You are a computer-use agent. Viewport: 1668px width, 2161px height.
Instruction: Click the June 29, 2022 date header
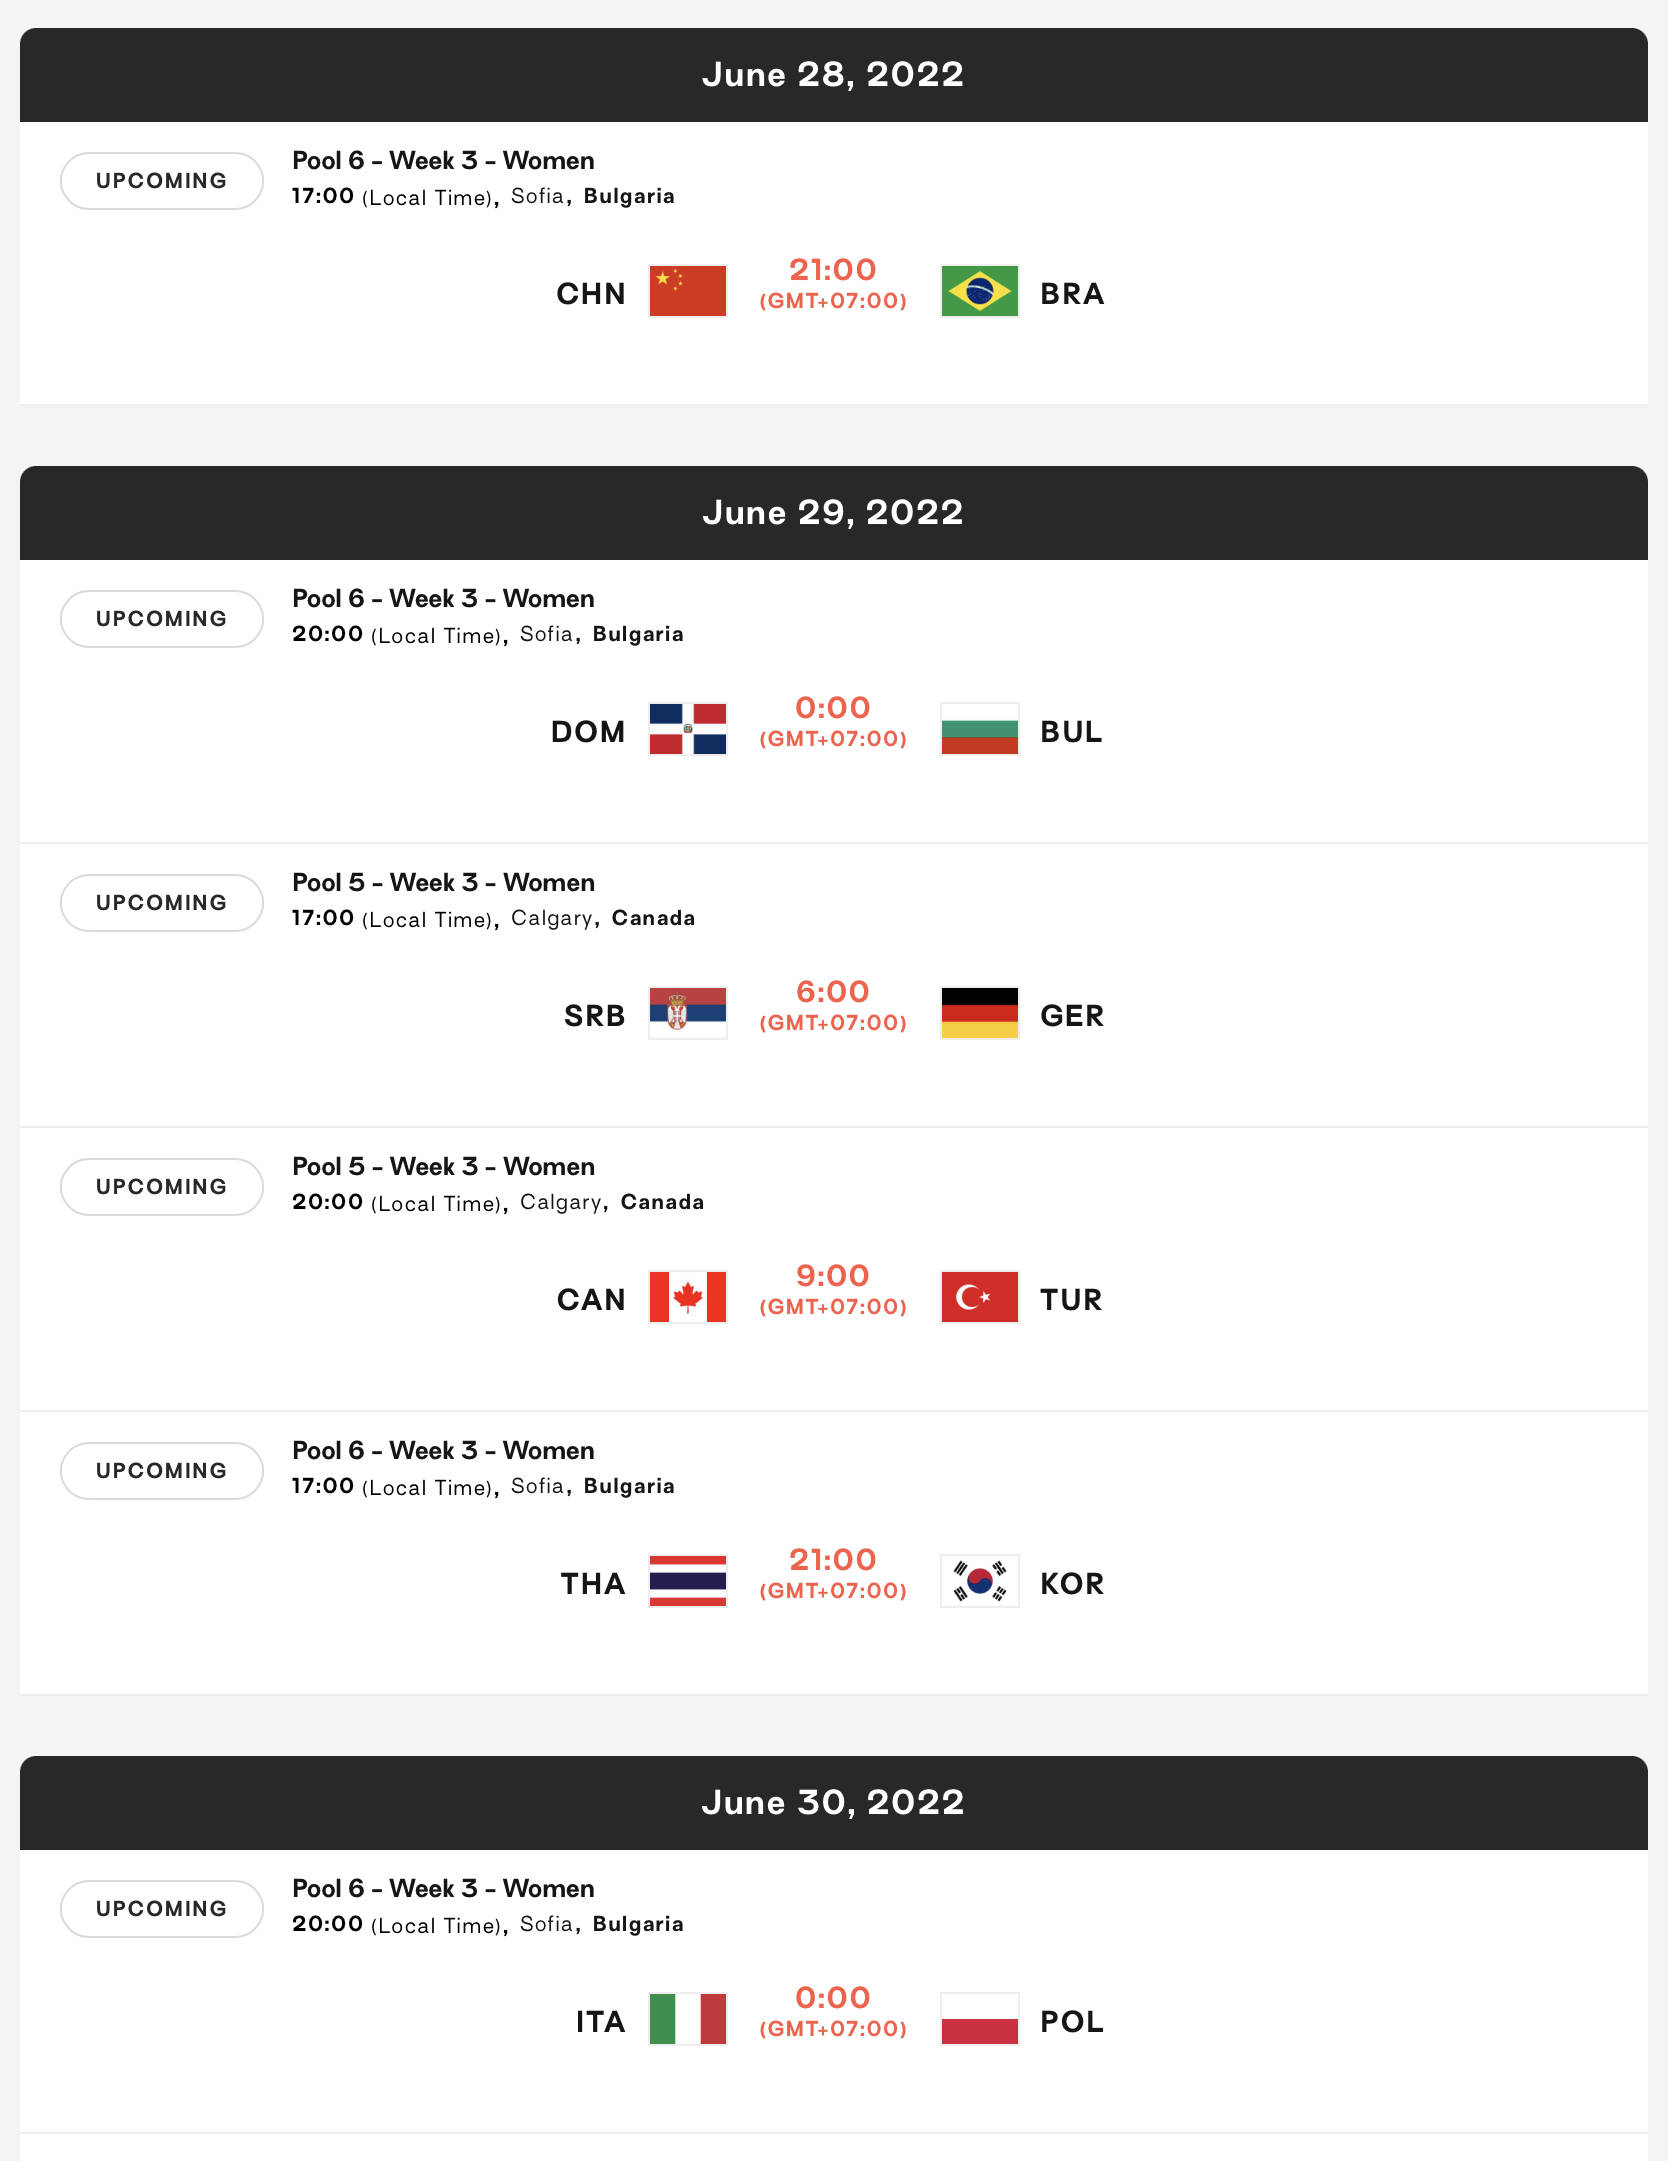(x=832, y=512)
